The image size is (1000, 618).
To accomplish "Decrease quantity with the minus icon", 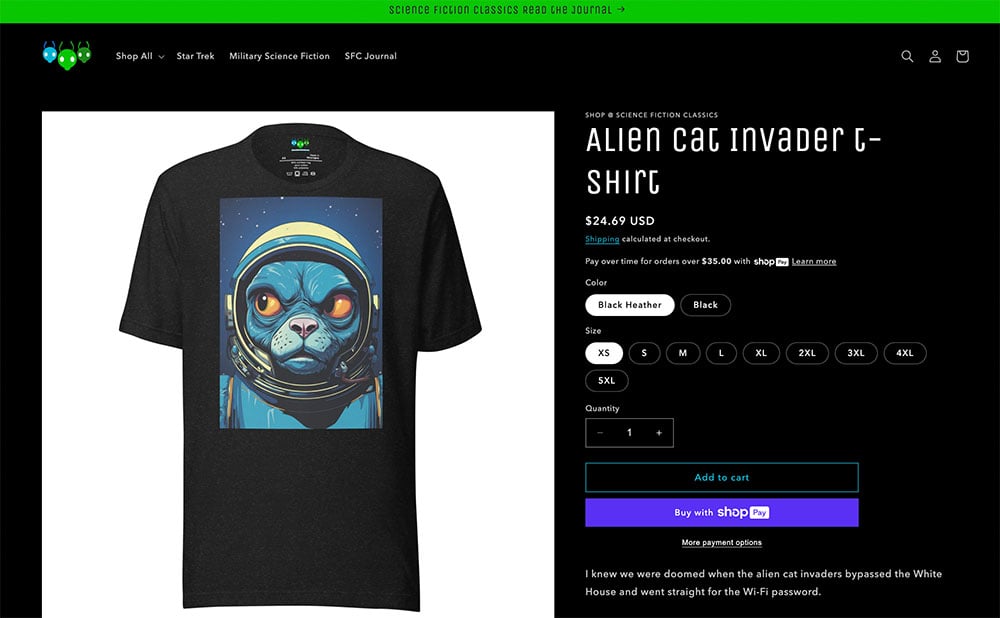I will pyautogui.click(x=600, y=432).
